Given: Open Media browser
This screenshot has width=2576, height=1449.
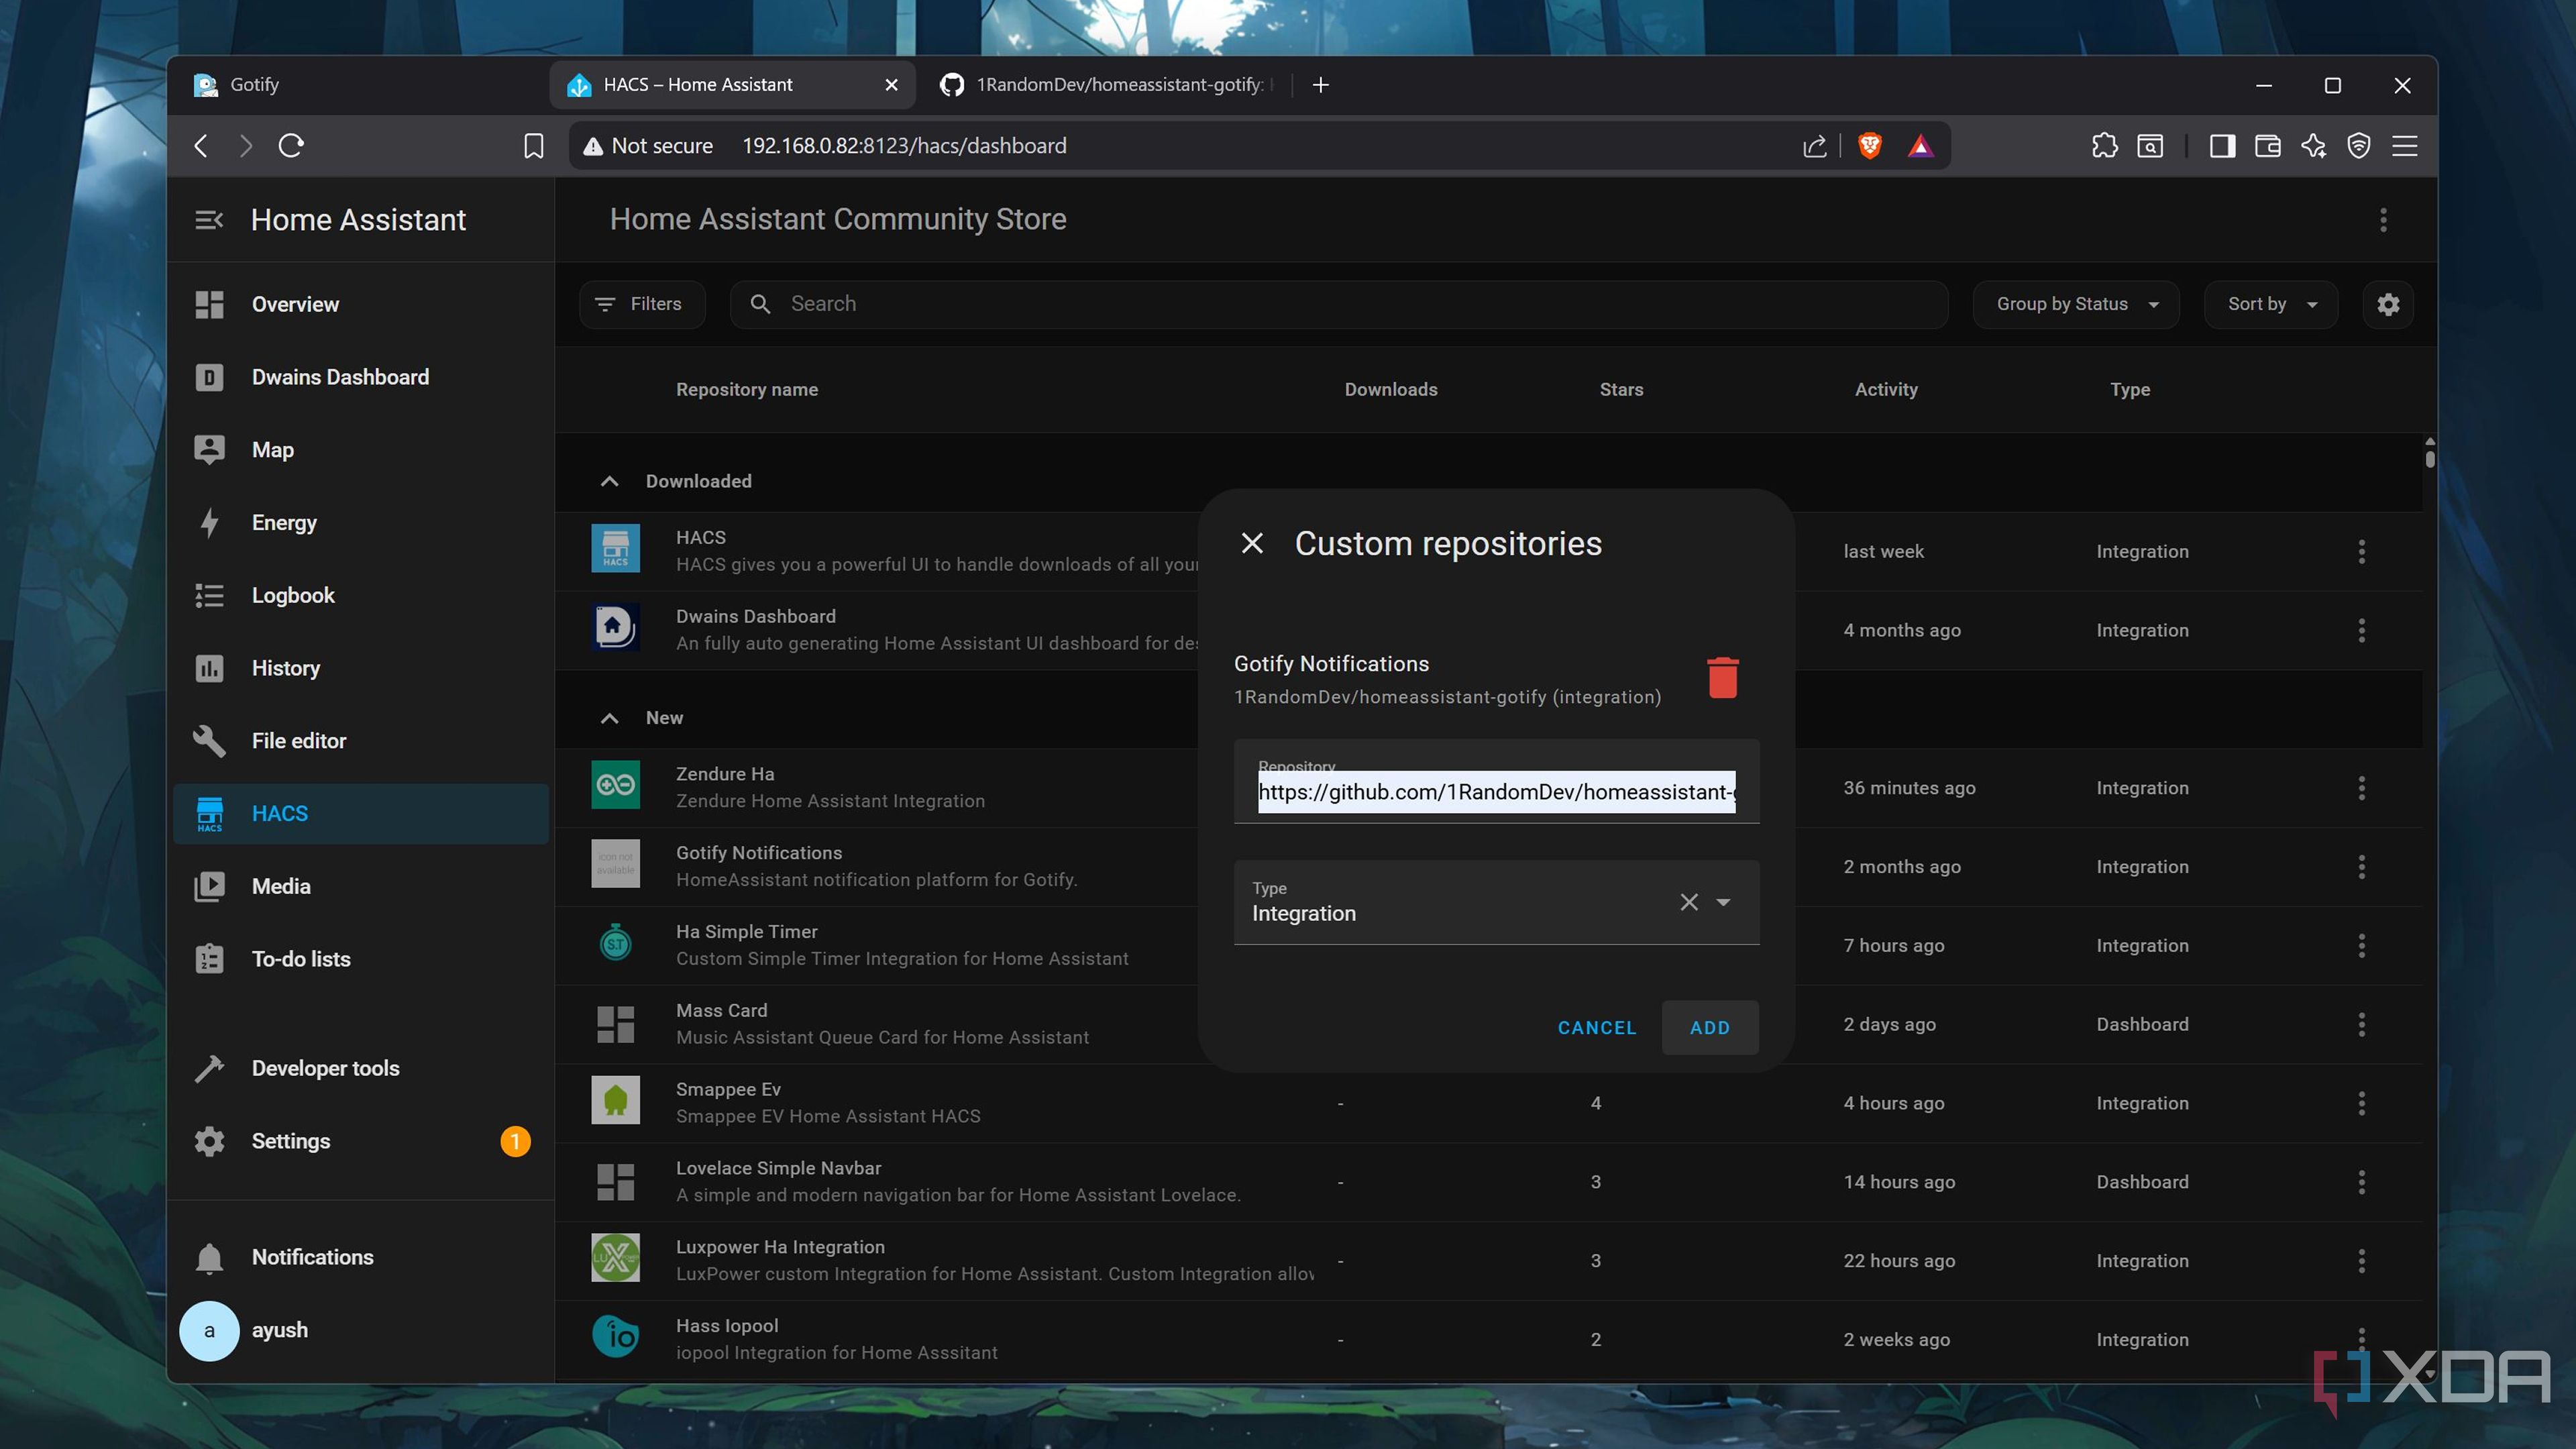Looking at the screenshot, I should tap(361, 886).
